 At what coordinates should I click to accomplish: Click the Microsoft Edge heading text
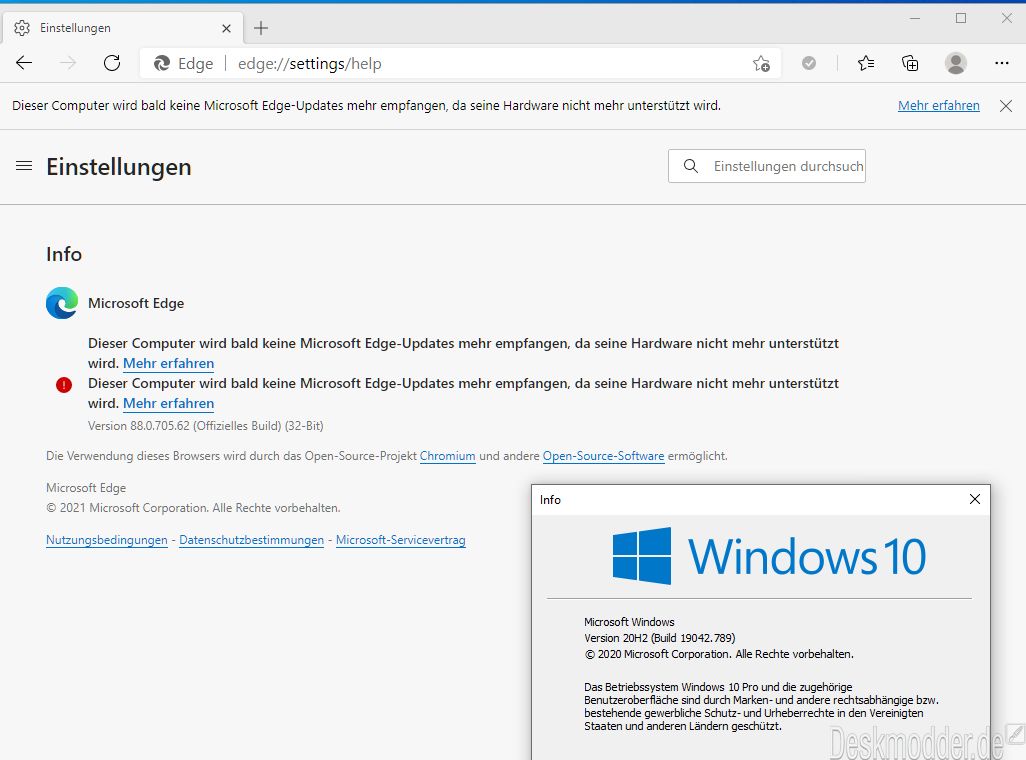click(x=136, y=303)
